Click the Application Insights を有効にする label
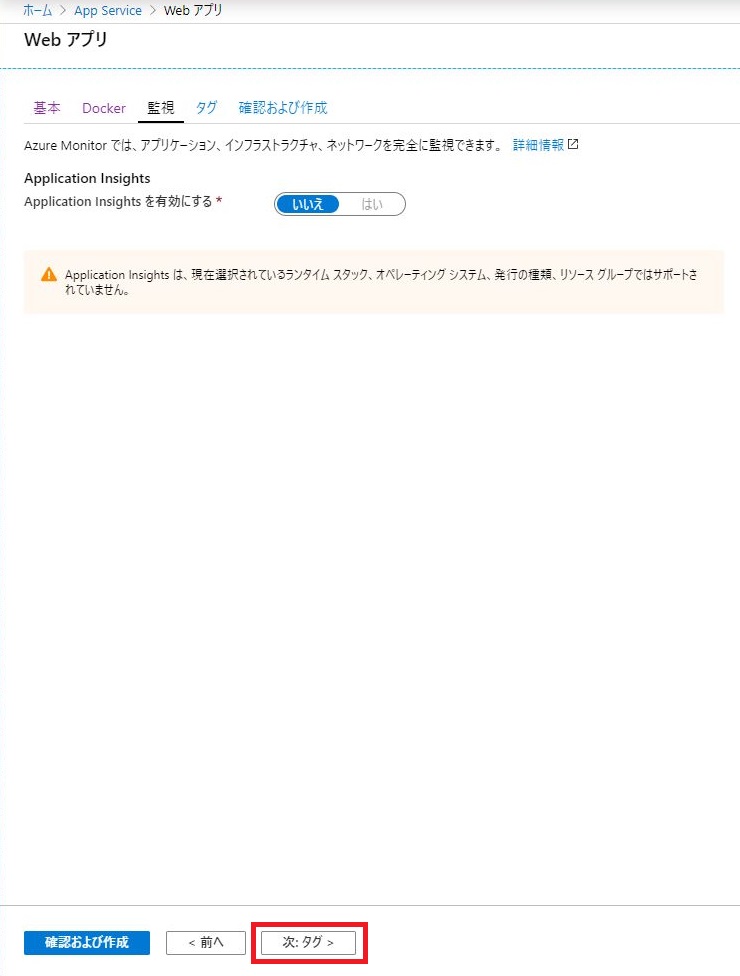740x976 pixels. pyautogui.click(x=118, y=202)
